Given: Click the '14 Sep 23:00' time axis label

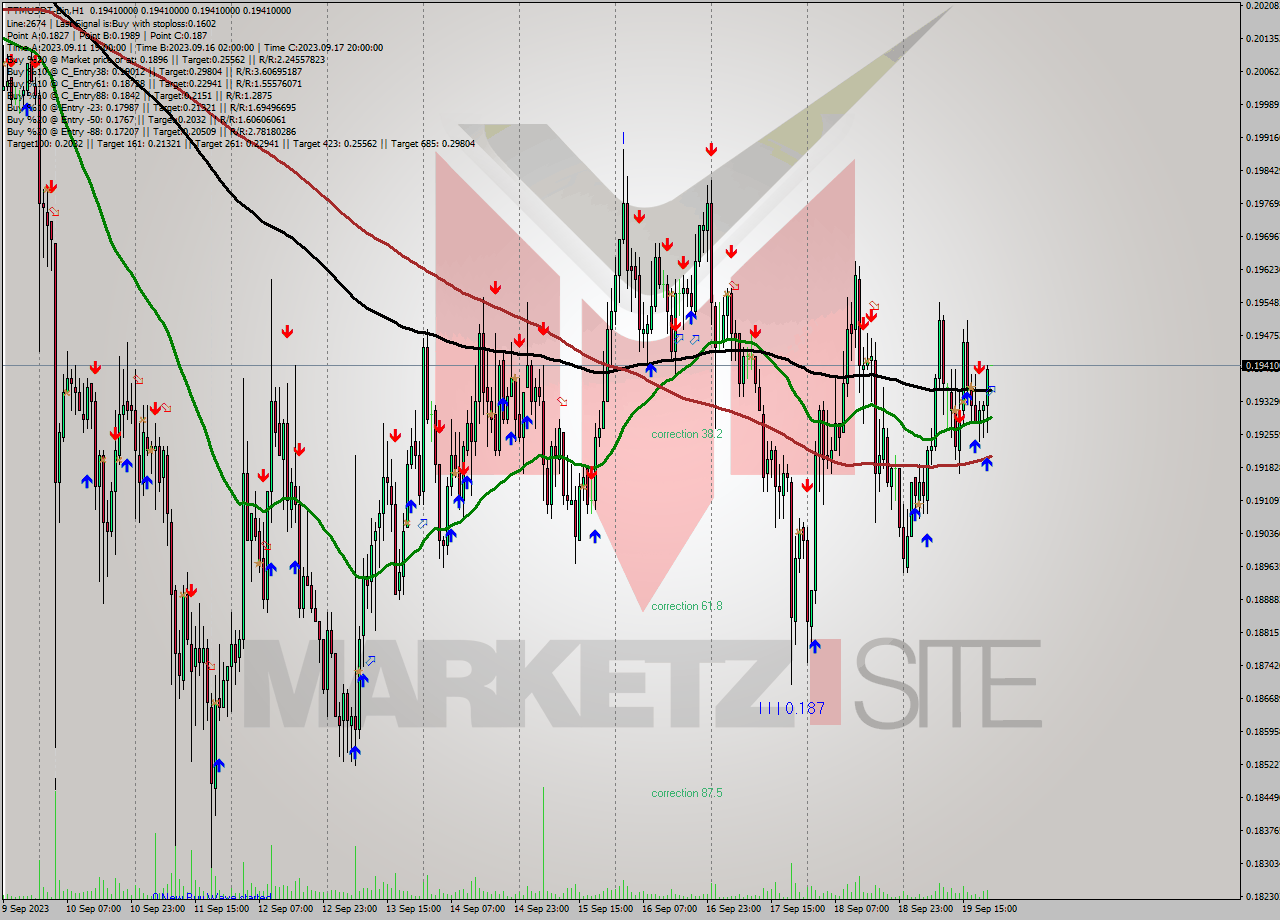Looking at the screenshot, I should [541, 909].
